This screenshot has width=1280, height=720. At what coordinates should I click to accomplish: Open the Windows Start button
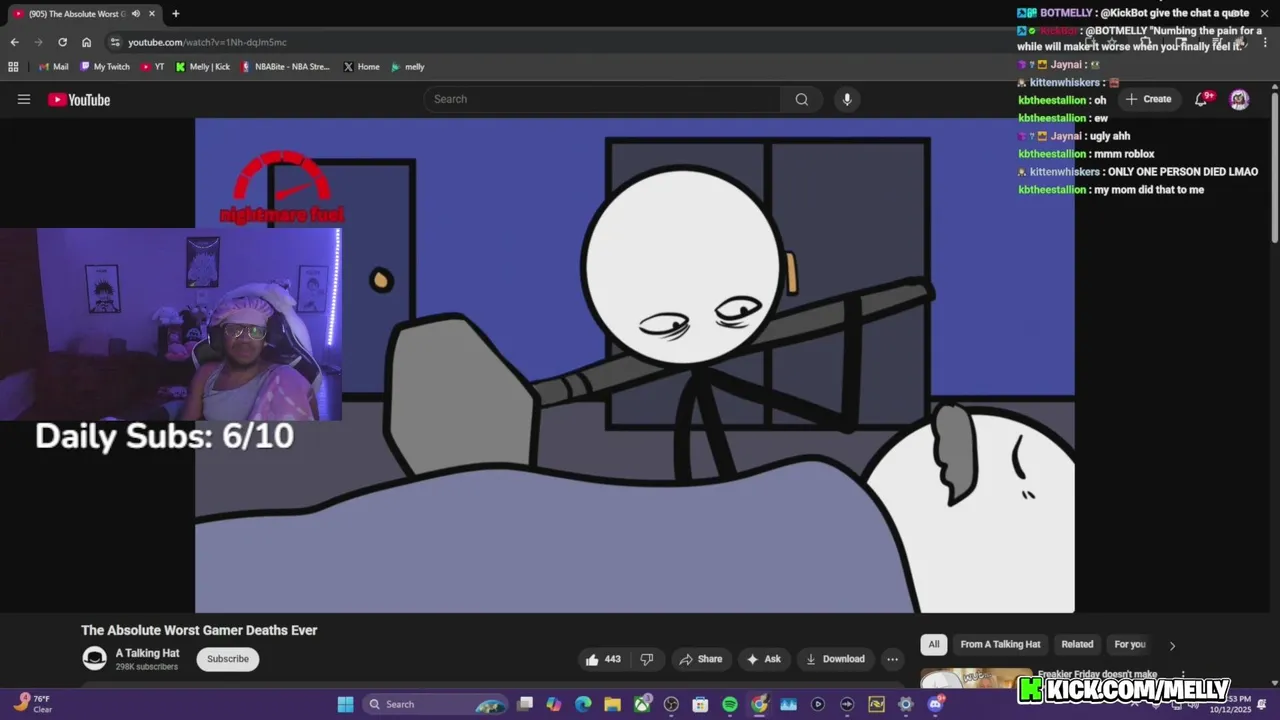(x=345, y=704)
